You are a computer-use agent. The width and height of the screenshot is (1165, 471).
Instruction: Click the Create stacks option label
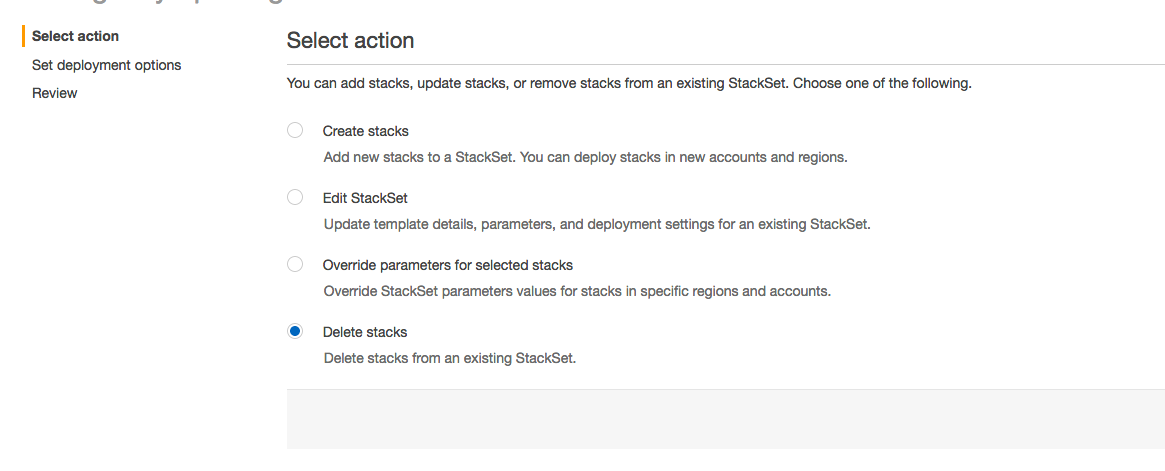click(x=366, y=131)
